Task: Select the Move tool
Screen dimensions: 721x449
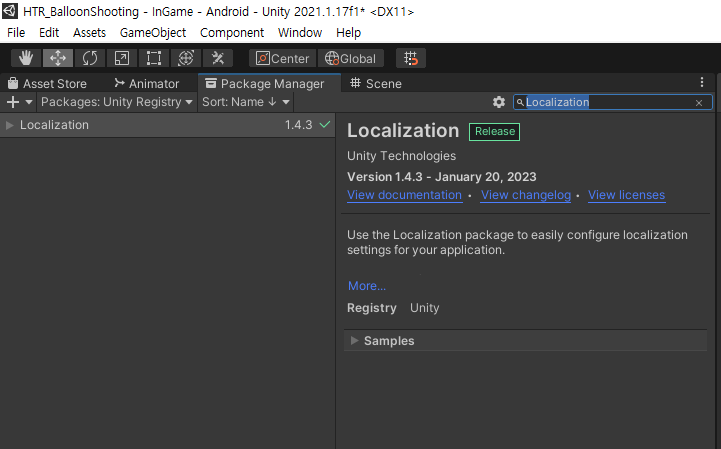Action: pyautogui.click(x=58, y=58)
